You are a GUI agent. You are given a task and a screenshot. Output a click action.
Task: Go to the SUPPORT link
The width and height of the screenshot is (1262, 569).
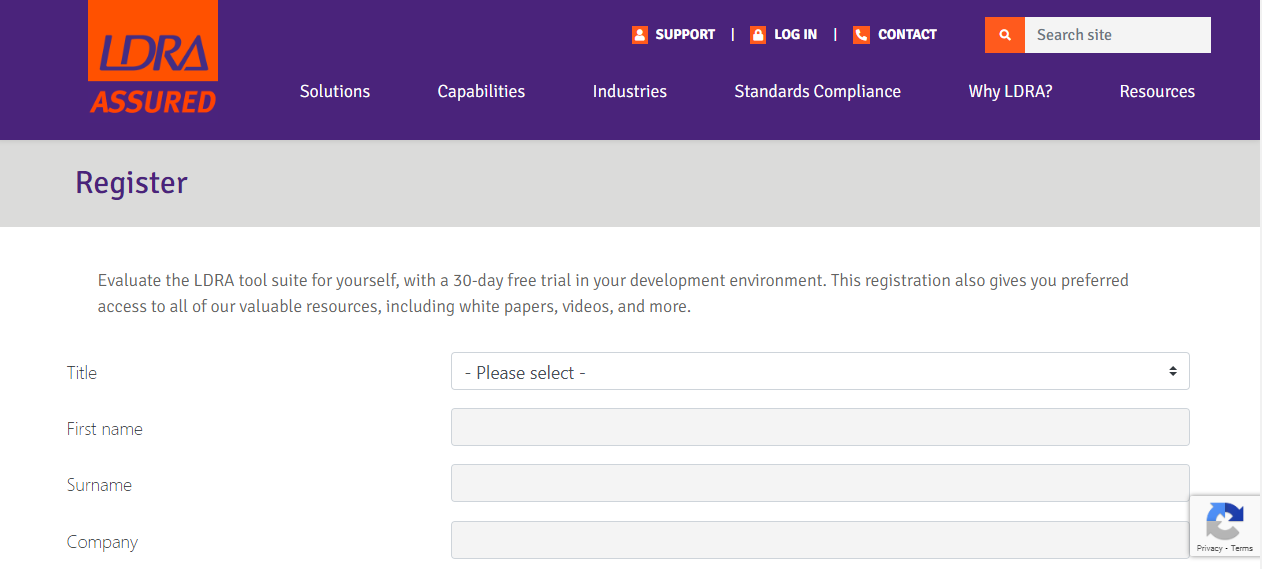tap(685, 35)
